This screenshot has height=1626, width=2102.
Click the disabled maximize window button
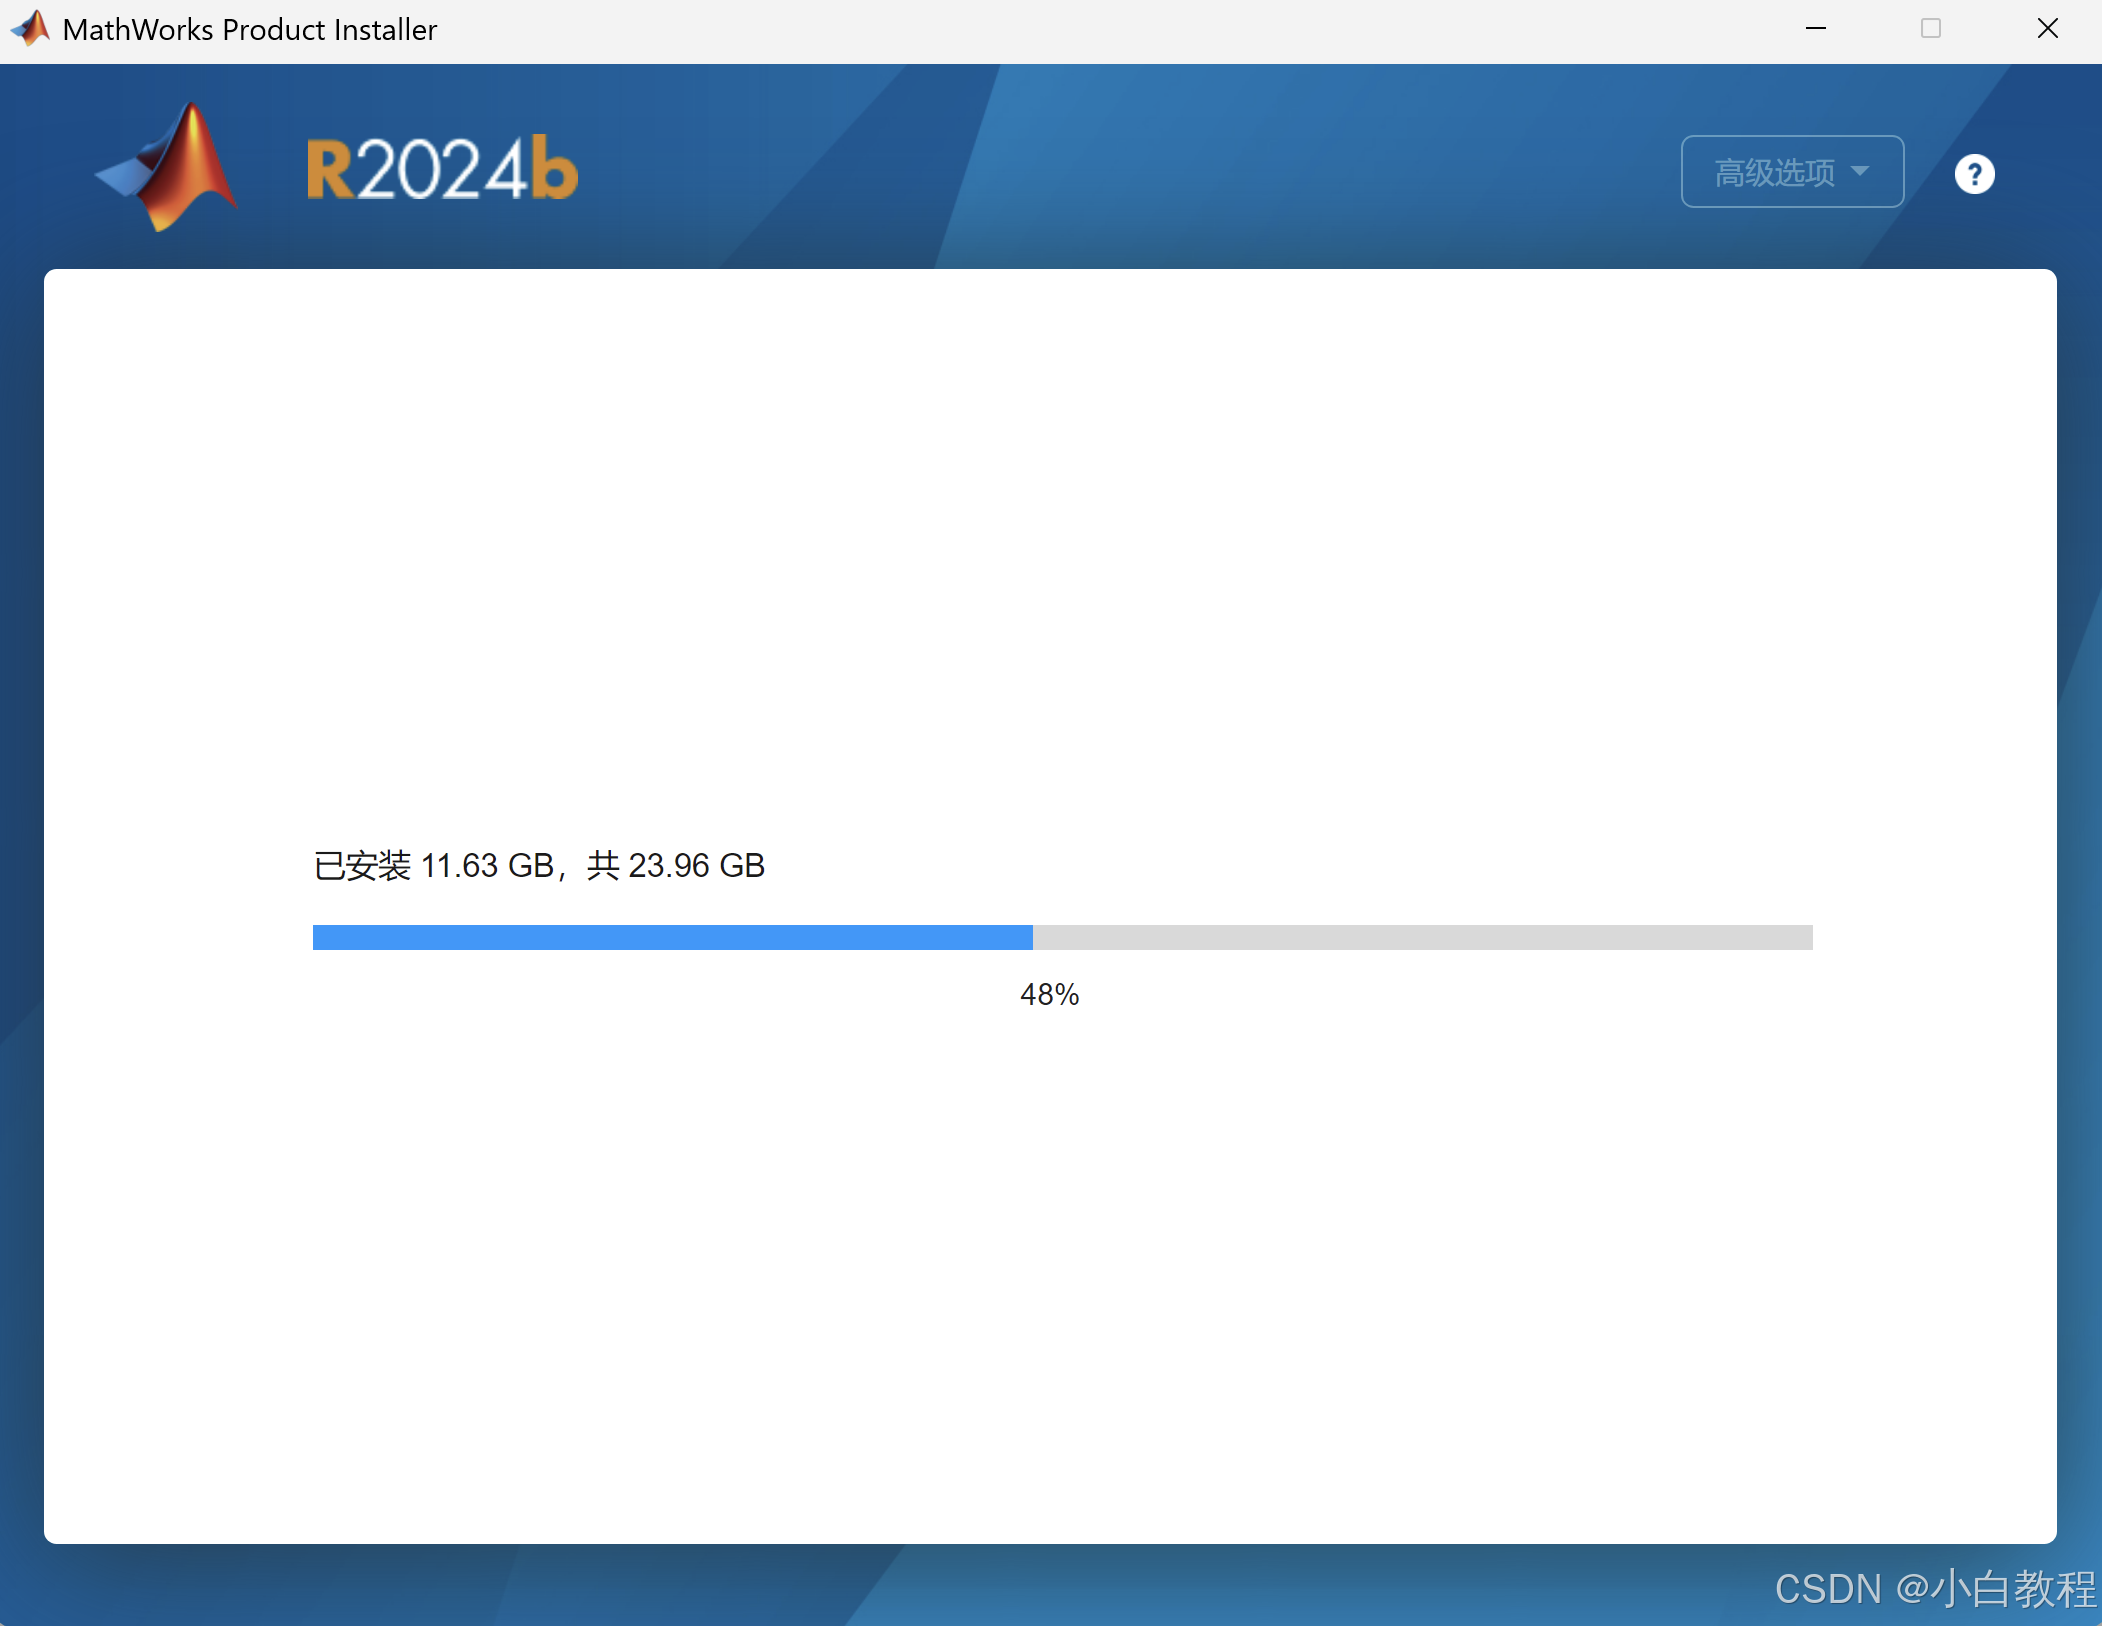coord(1931,28)
